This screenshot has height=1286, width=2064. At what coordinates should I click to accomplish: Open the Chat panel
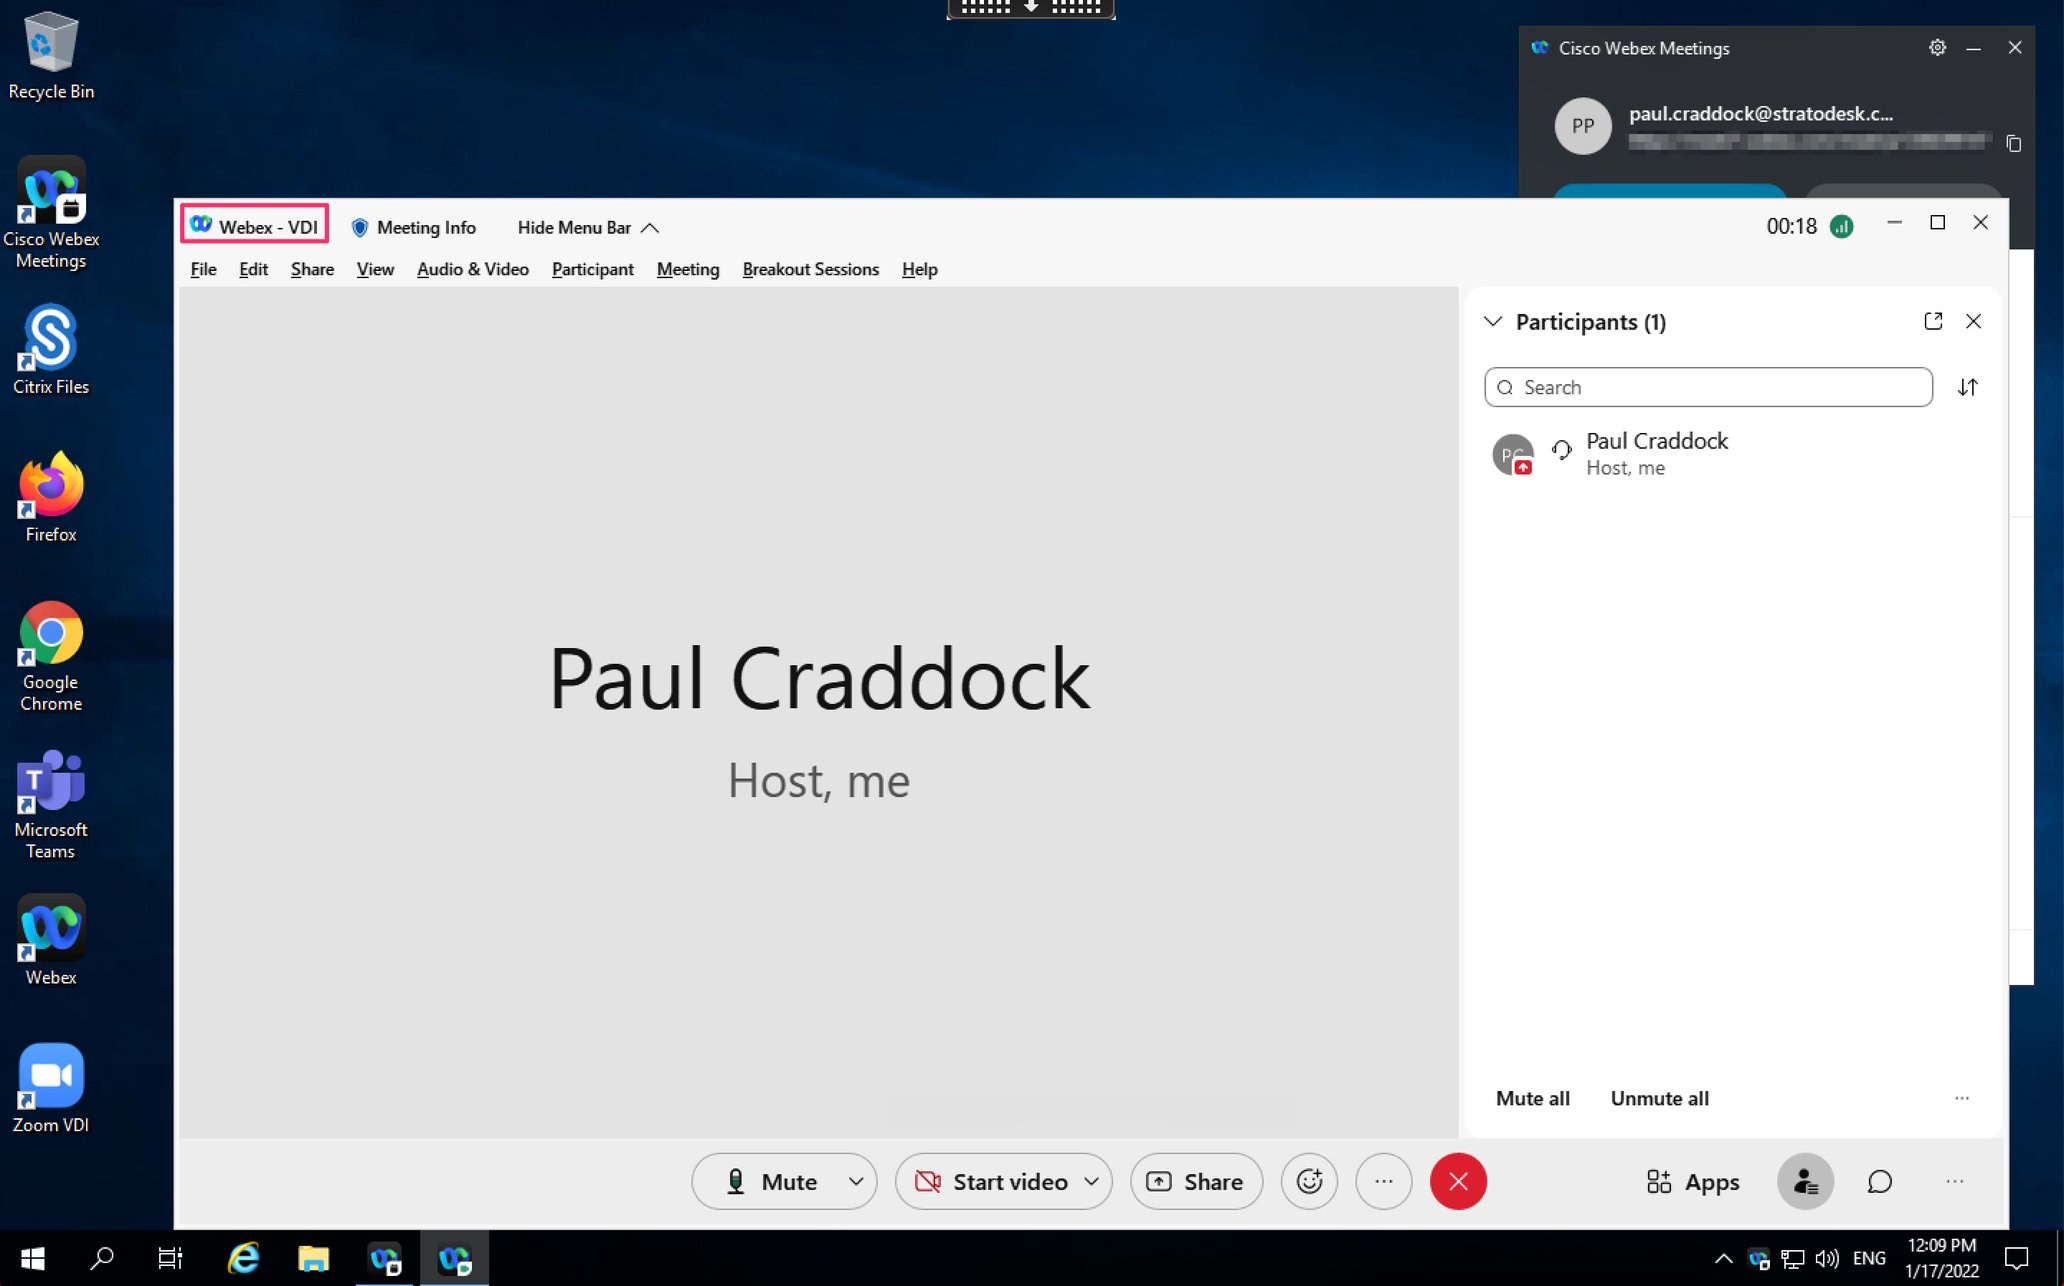point(1878,1181)
